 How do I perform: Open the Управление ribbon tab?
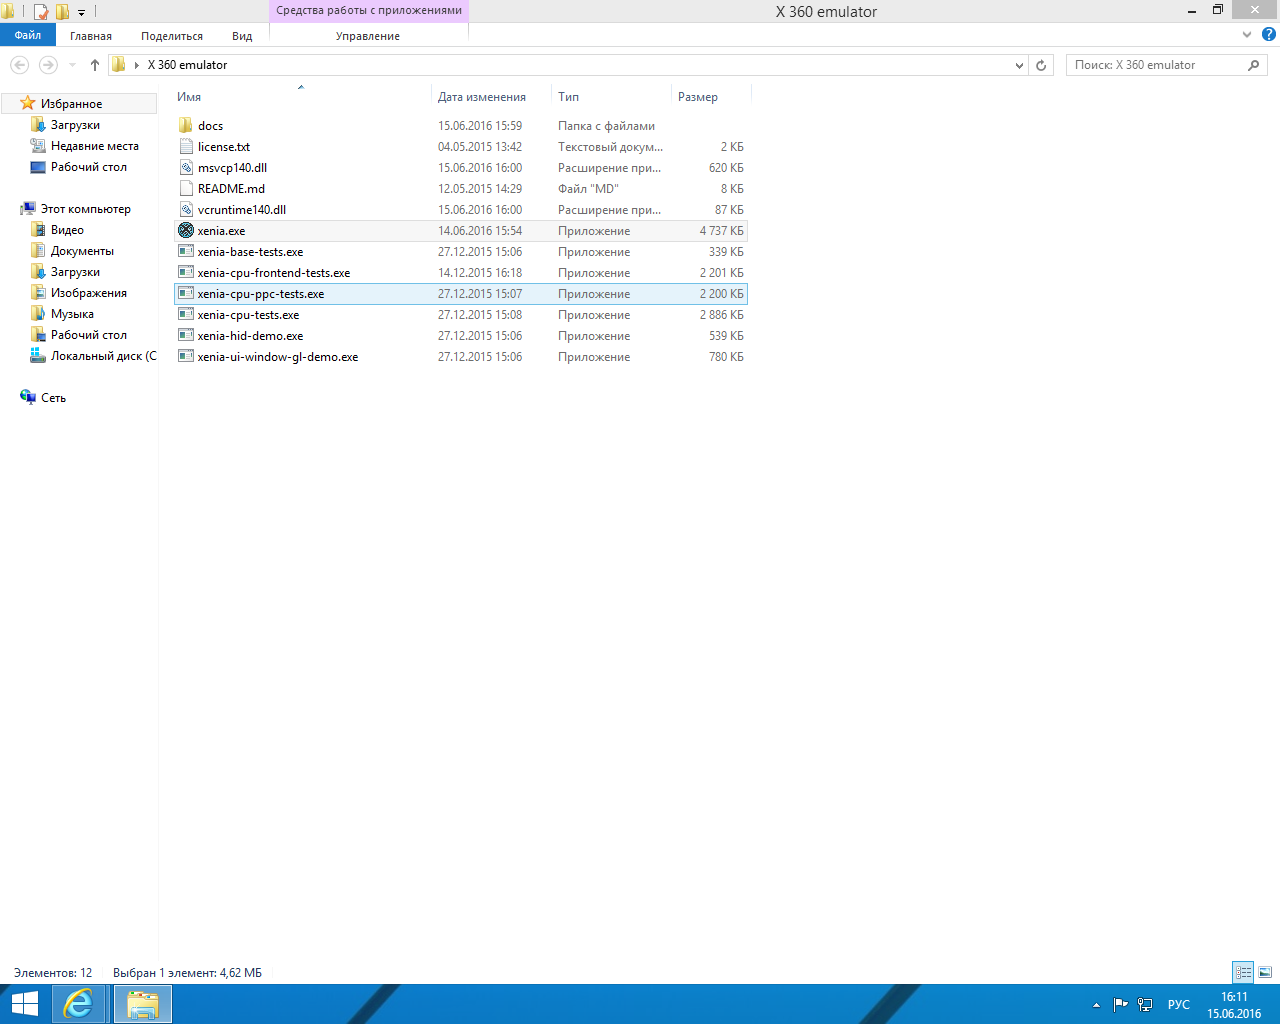(368, 36)
